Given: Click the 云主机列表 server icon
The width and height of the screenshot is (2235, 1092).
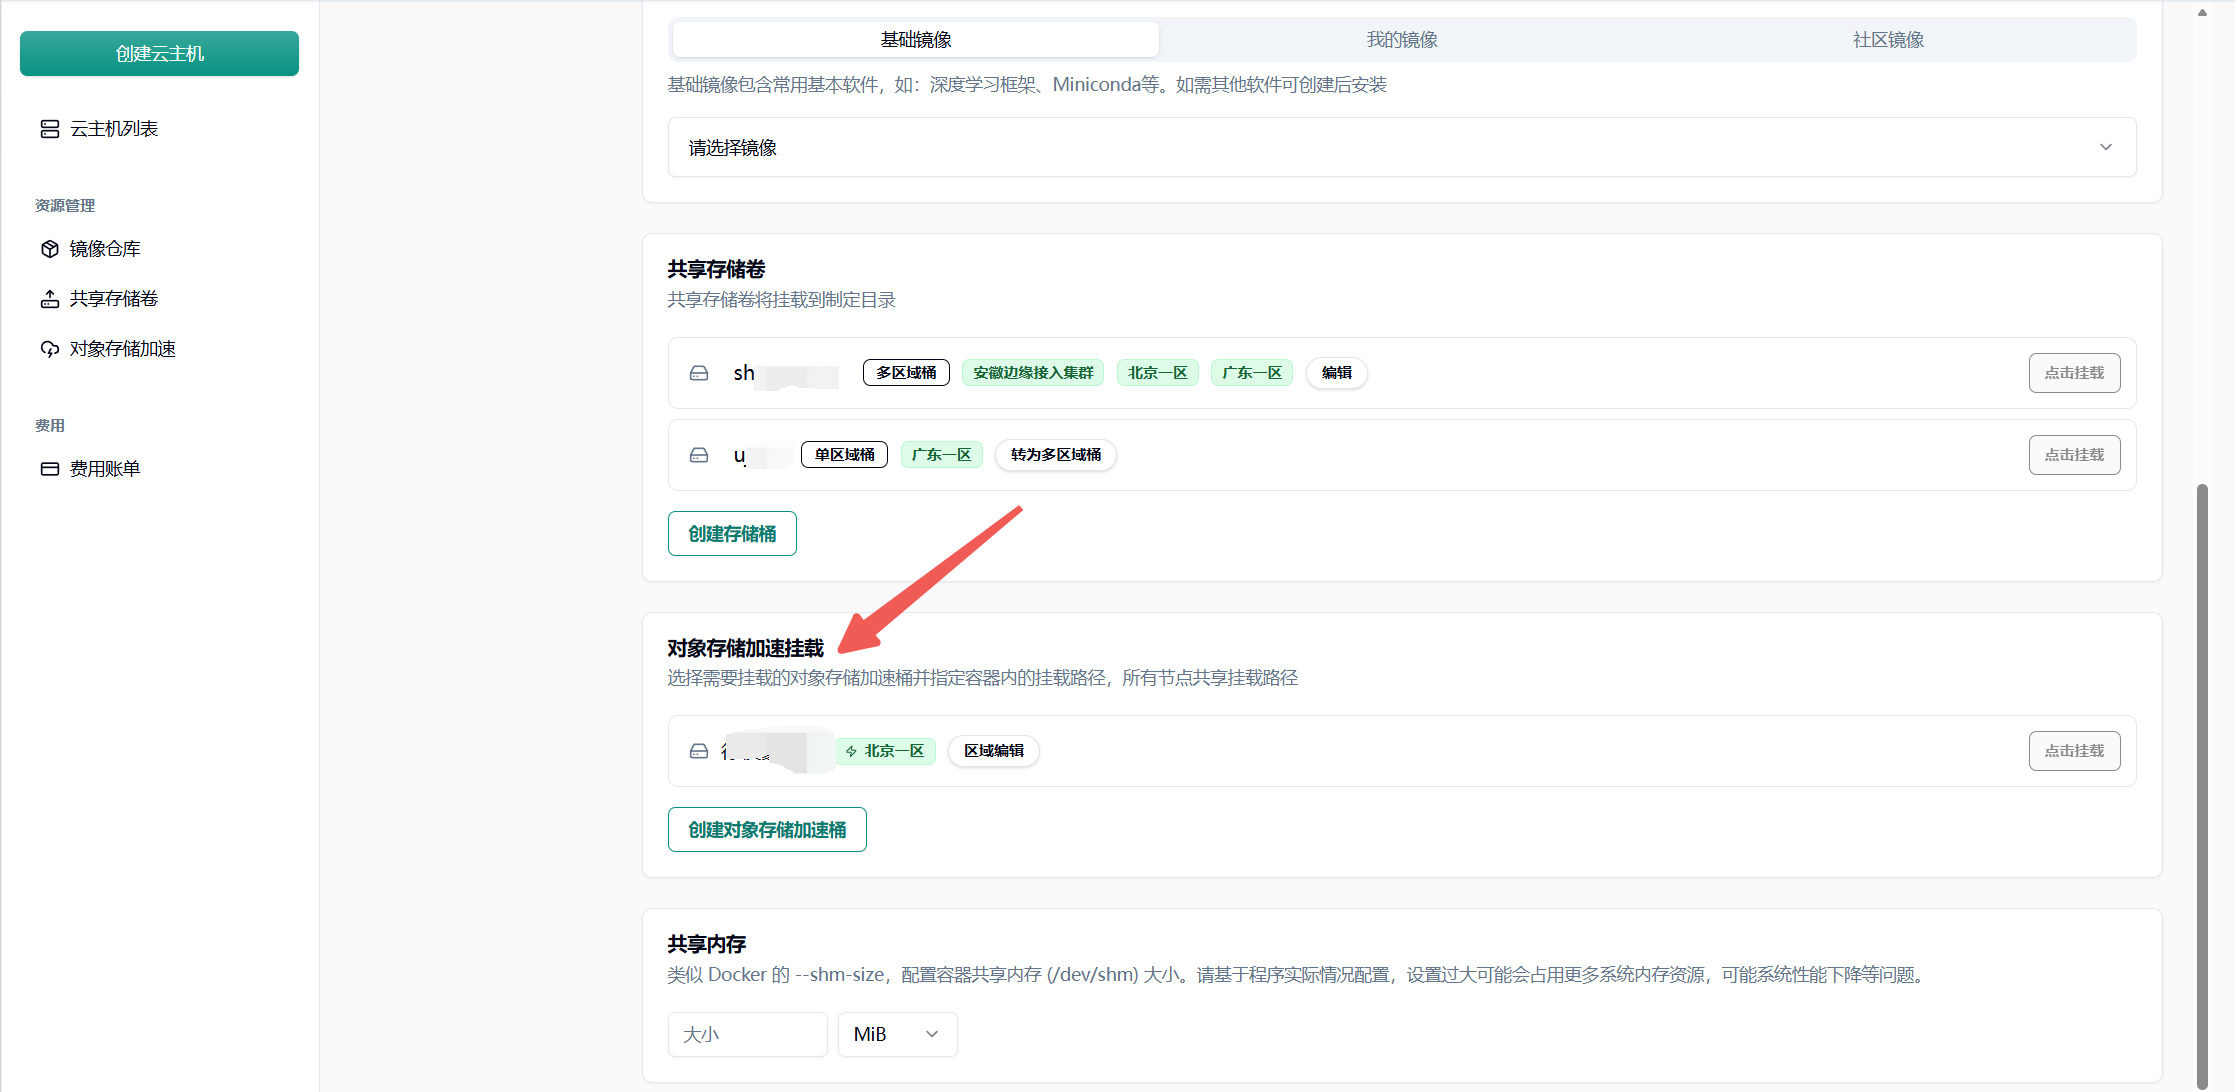Looking at the screenshot, I should (x=49, y=129).
